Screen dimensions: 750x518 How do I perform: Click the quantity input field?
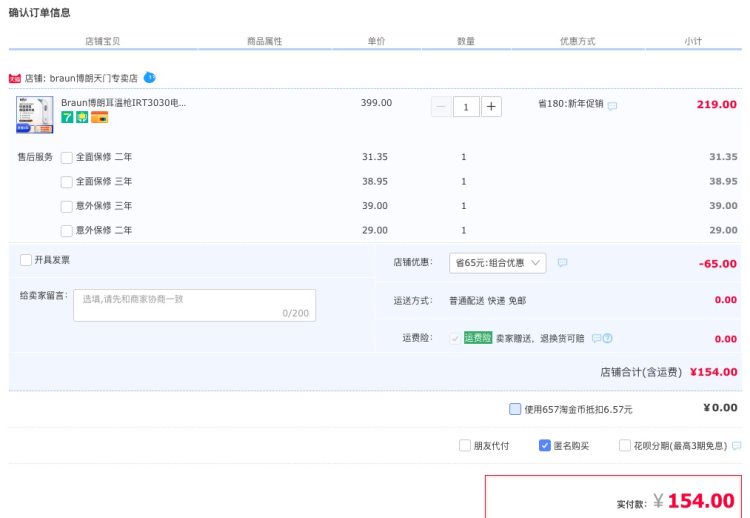466,107
